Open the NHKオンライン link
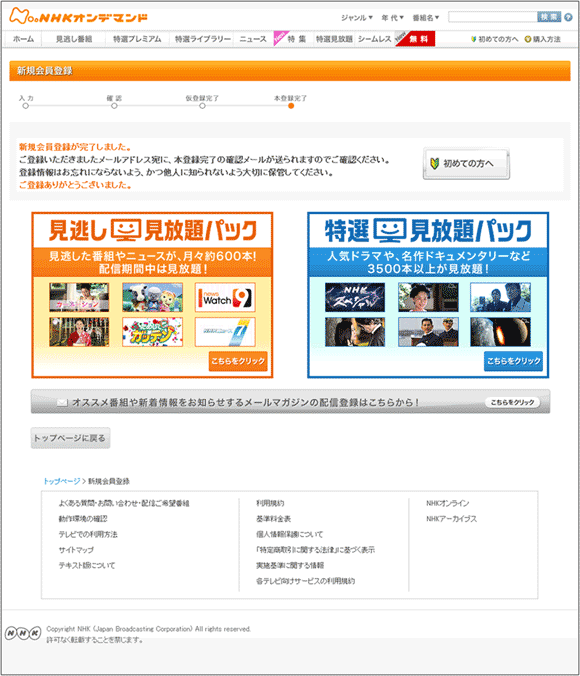580x676 pixels. tap(448, 503)
